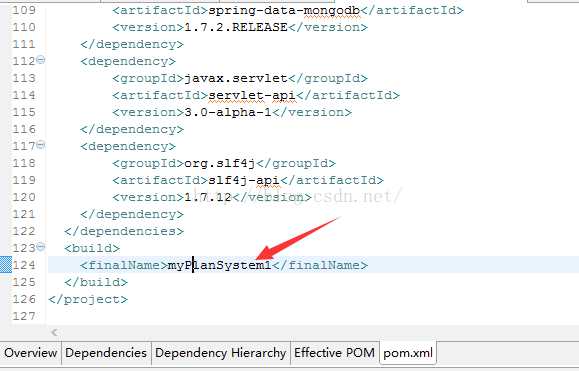Image resolution: width=579 pixels, height=371 pixels.
Task: Collapse the dependency block at line 117
Action: [41, 144]
